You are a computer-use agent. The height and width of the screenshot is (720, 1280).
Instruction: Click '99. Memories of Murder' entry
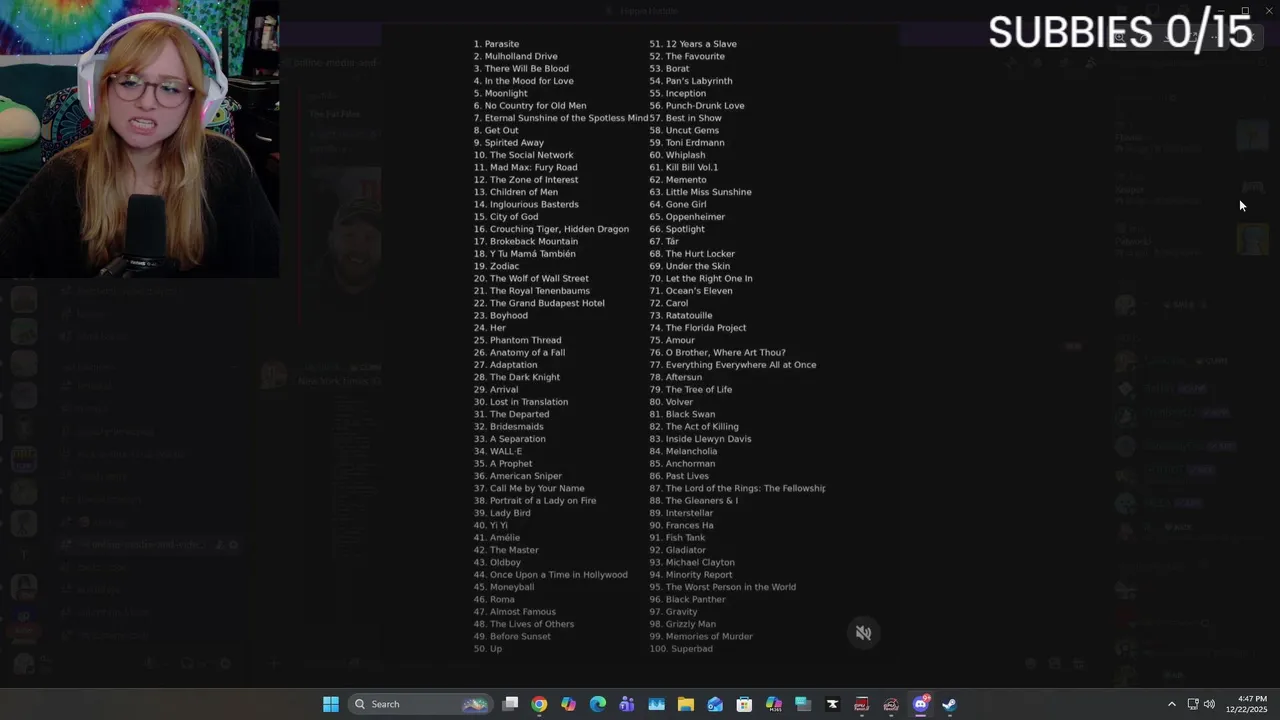point(701,636)
